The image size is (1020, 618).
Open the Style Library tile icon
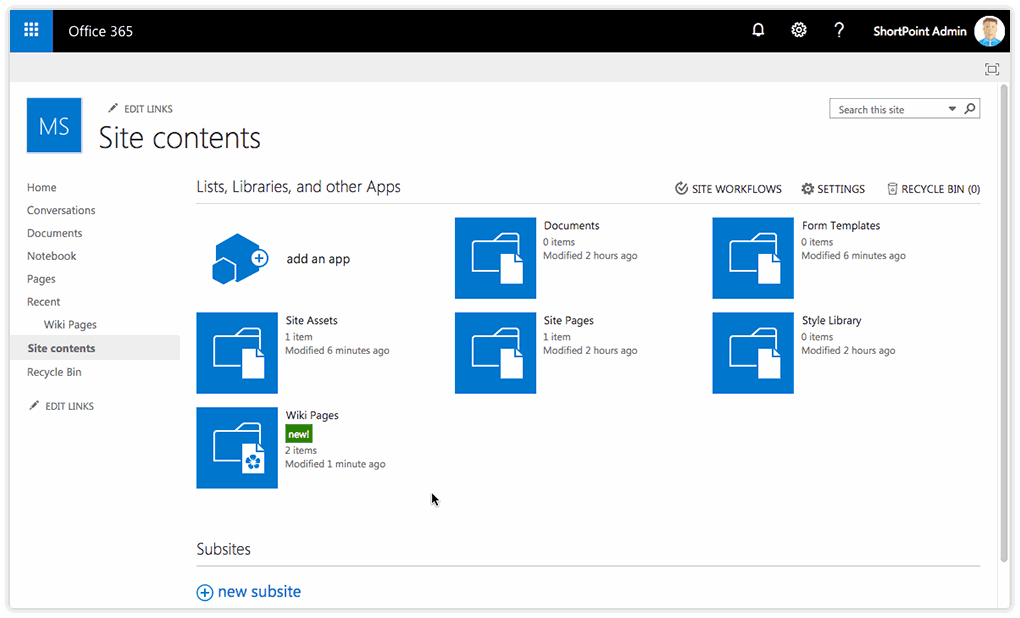[x=753, y=353]
